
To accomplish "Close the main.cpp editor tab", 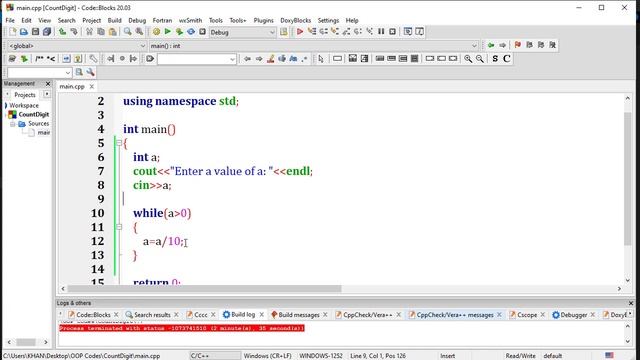I will 92,86.
